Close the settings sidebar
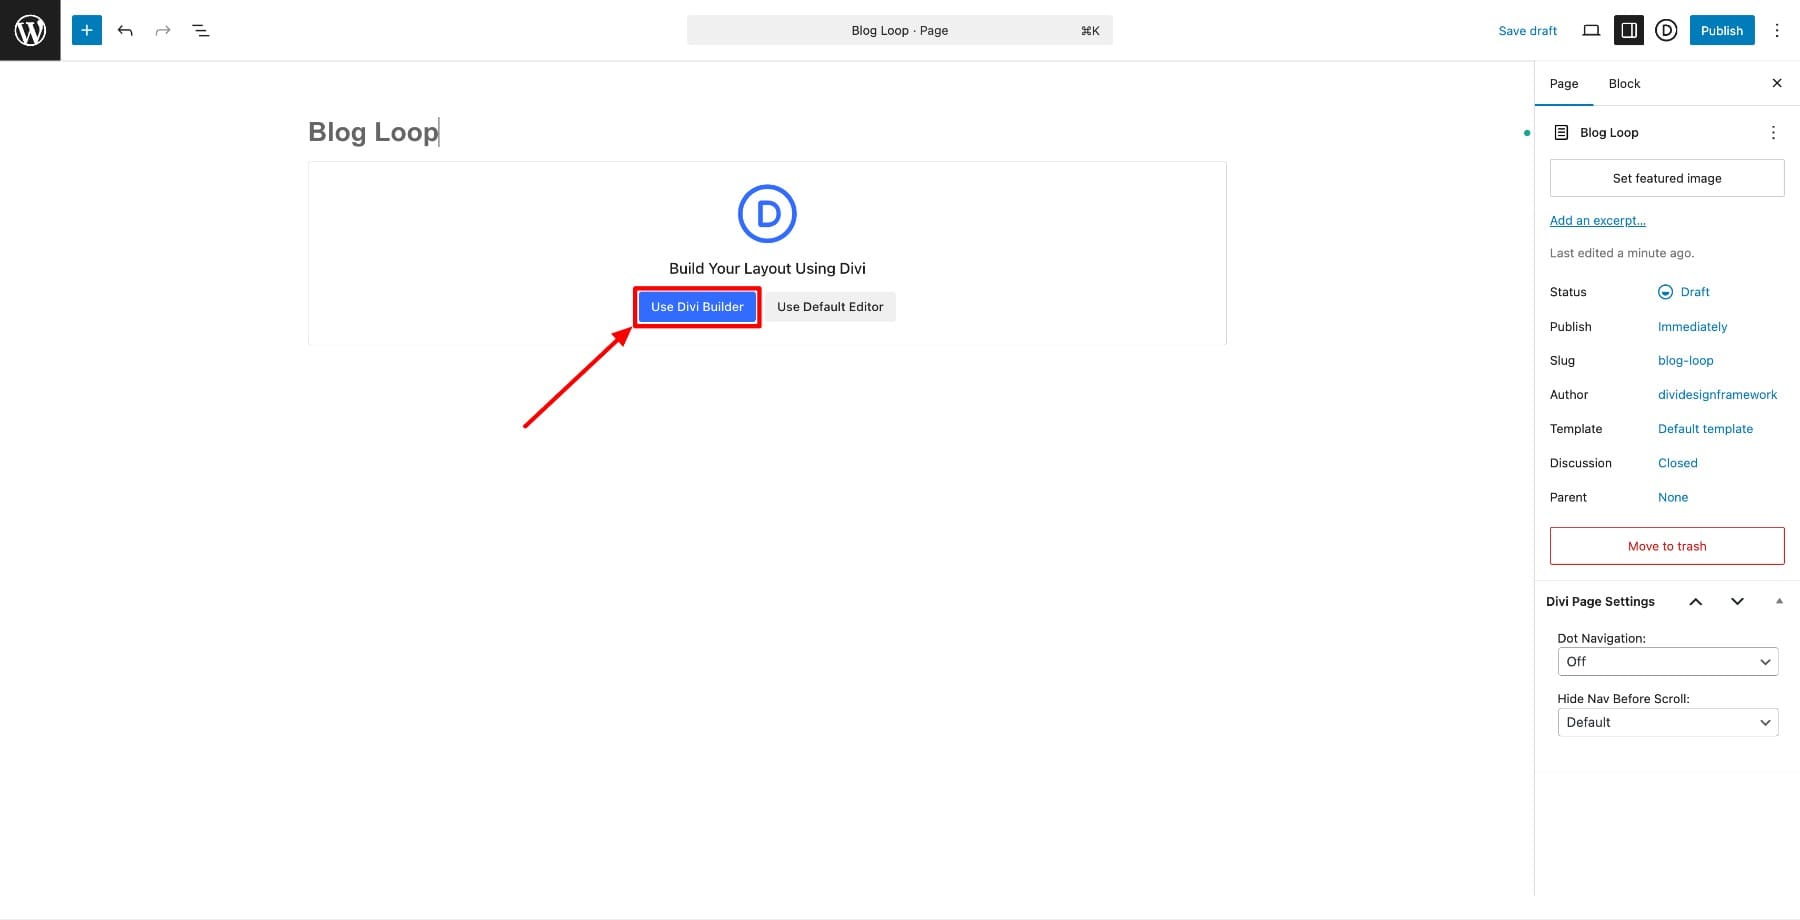The width and height of the screenshot is (1800, 920). (x=1777, y=83)
